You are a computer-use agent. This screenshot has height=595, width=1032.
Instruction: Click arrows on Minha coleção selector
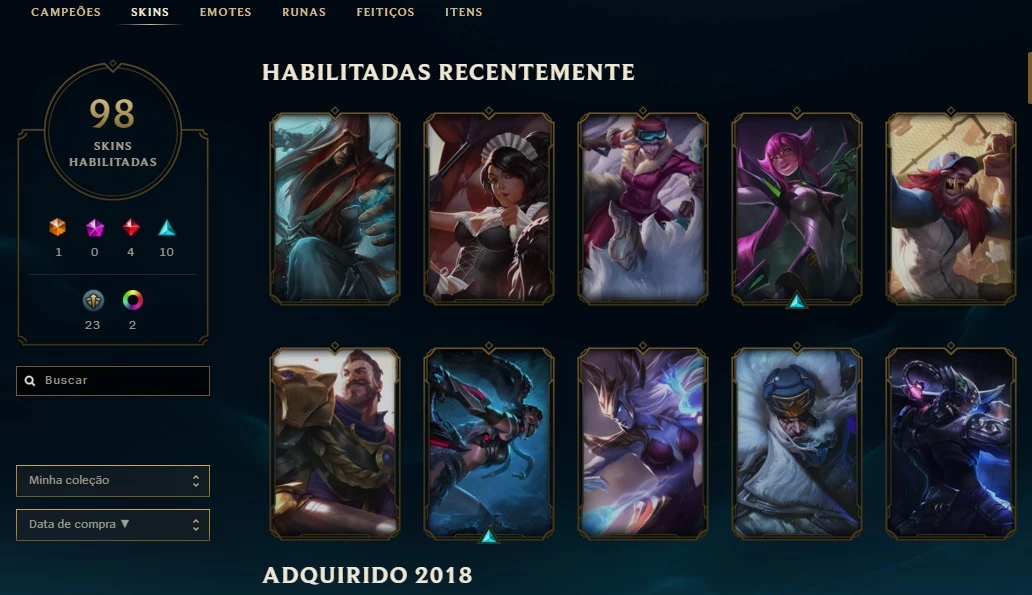[195, 480]
